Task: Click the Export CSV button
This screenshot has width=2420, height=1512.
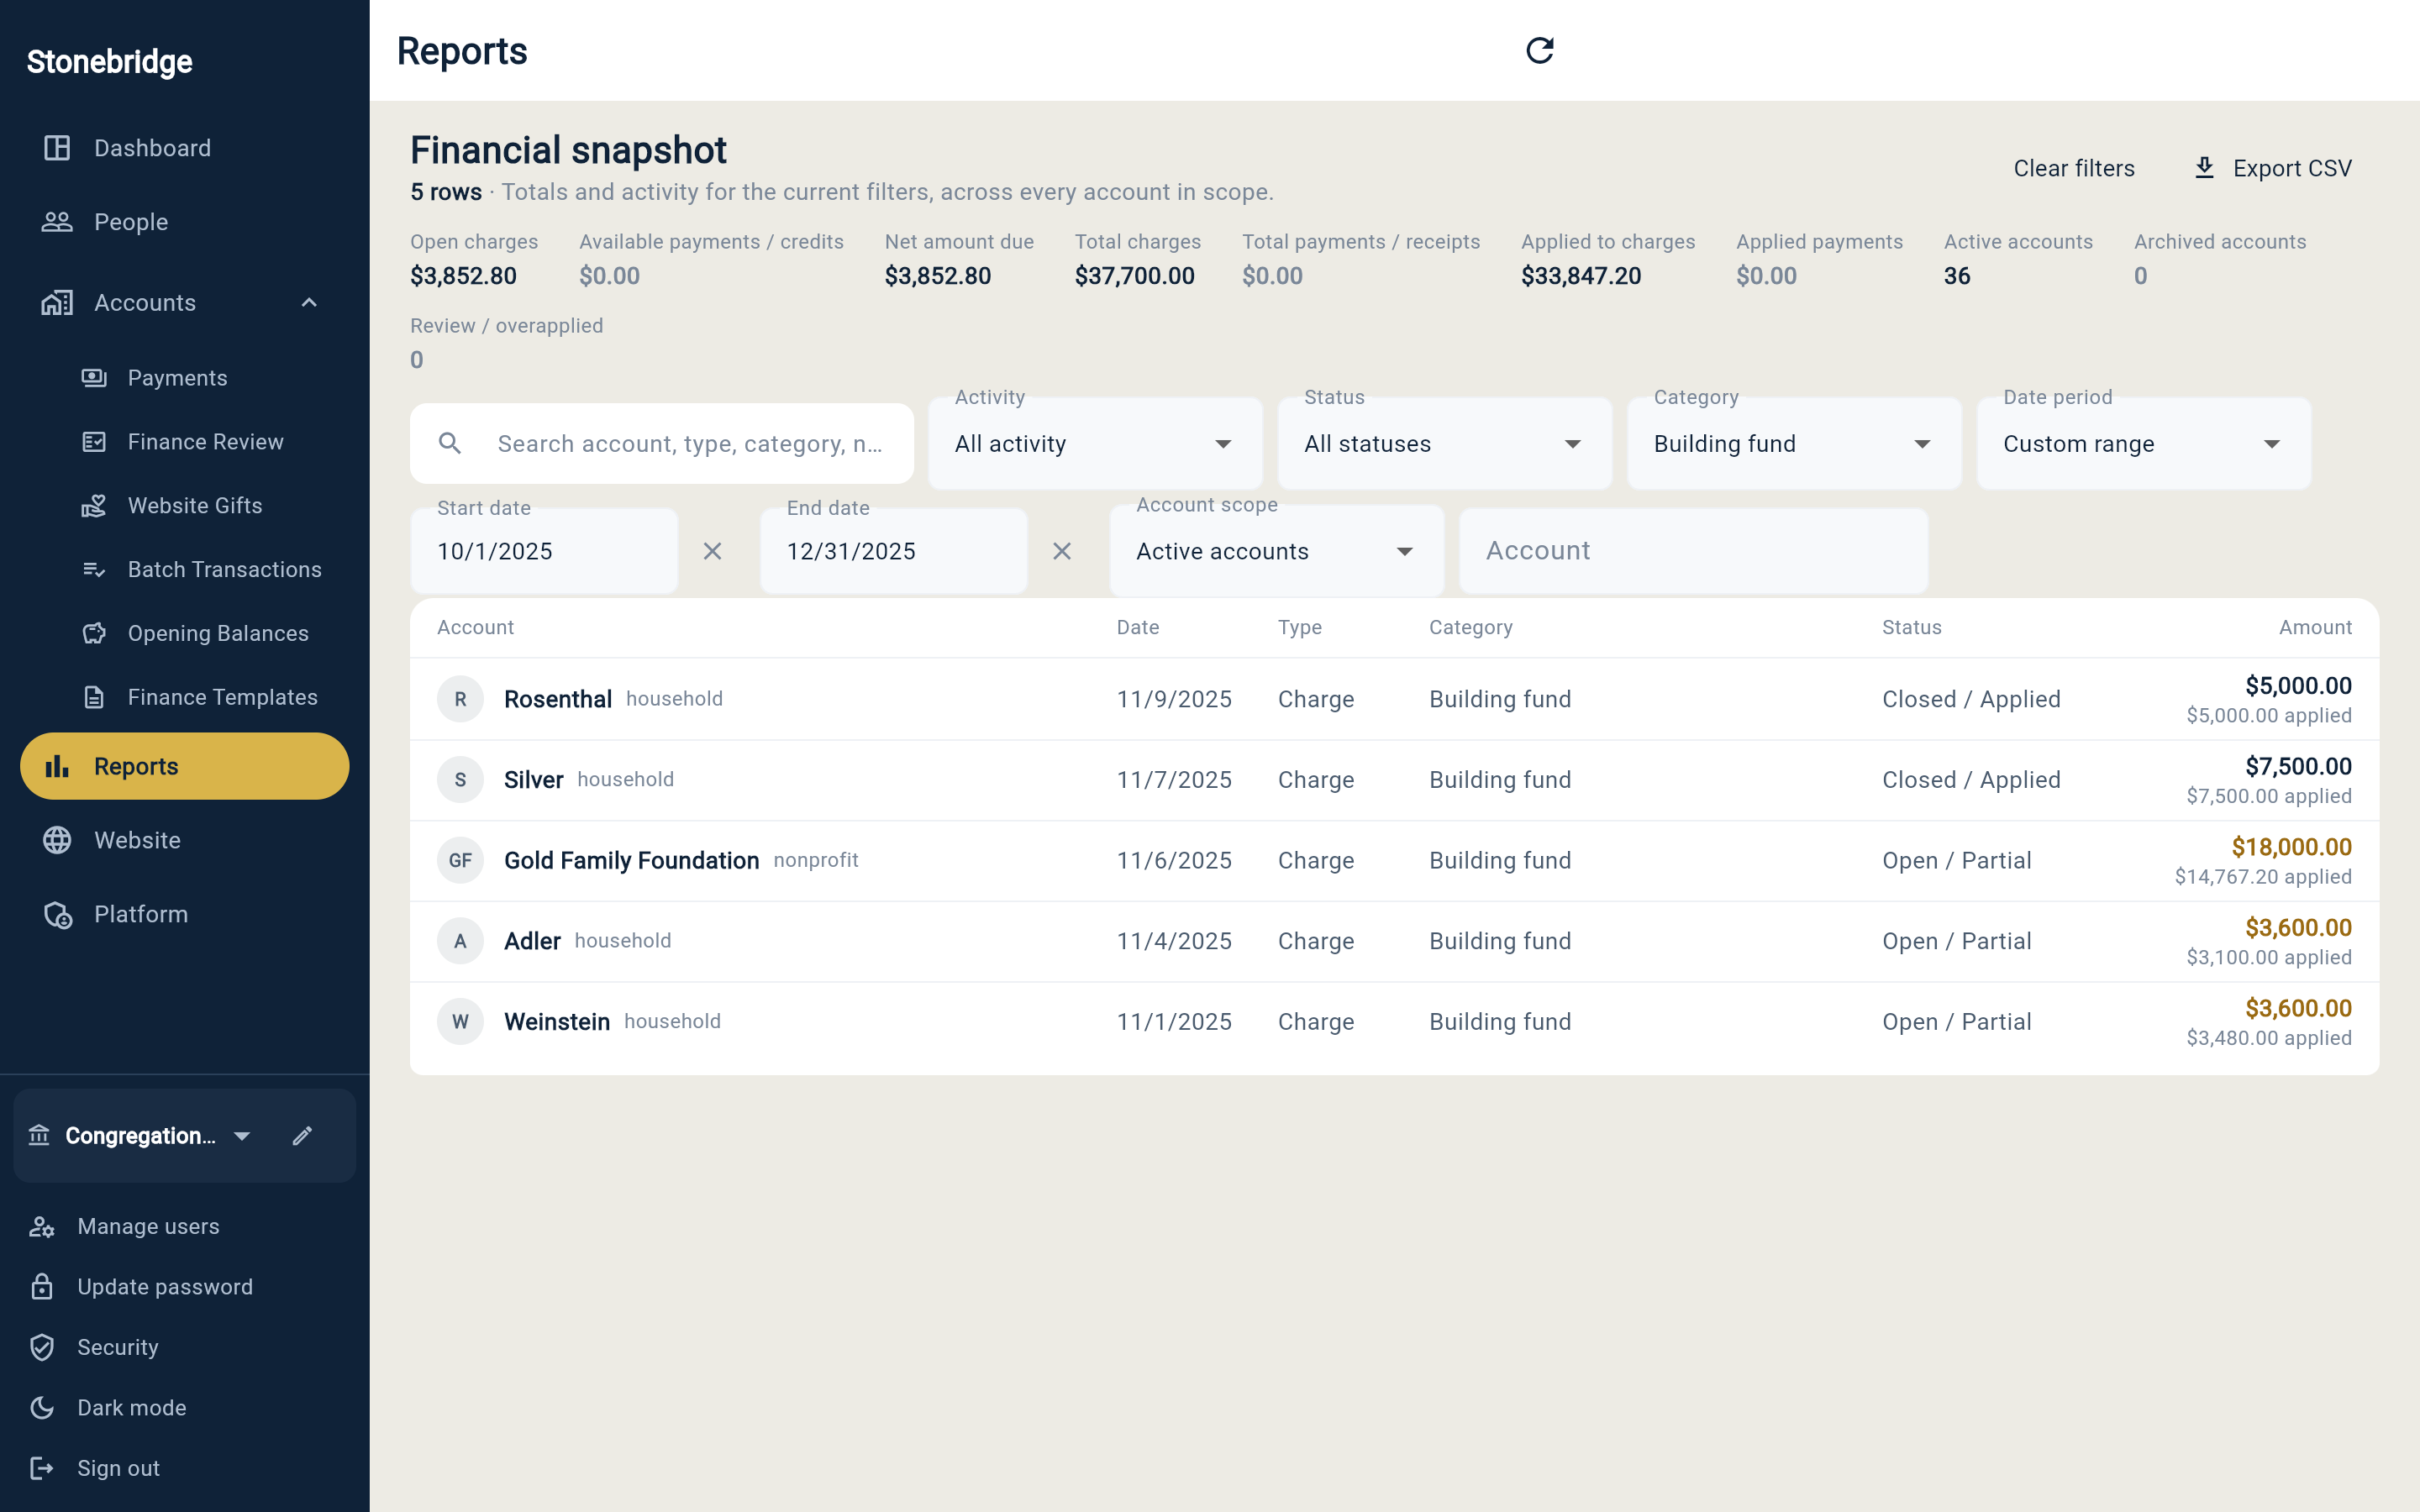Action: [x=2273, y=168]
